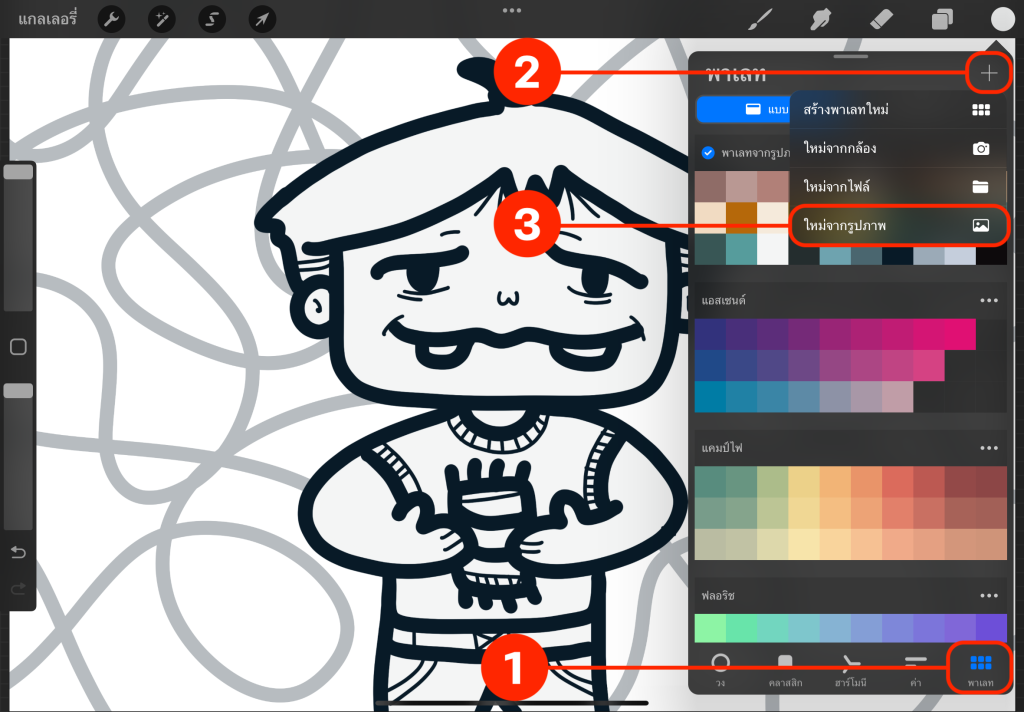Viewport: 1024px width, 712px height.
Task: Open the options dots for แคมป์ไฟ palette
Action: [989, 448]
